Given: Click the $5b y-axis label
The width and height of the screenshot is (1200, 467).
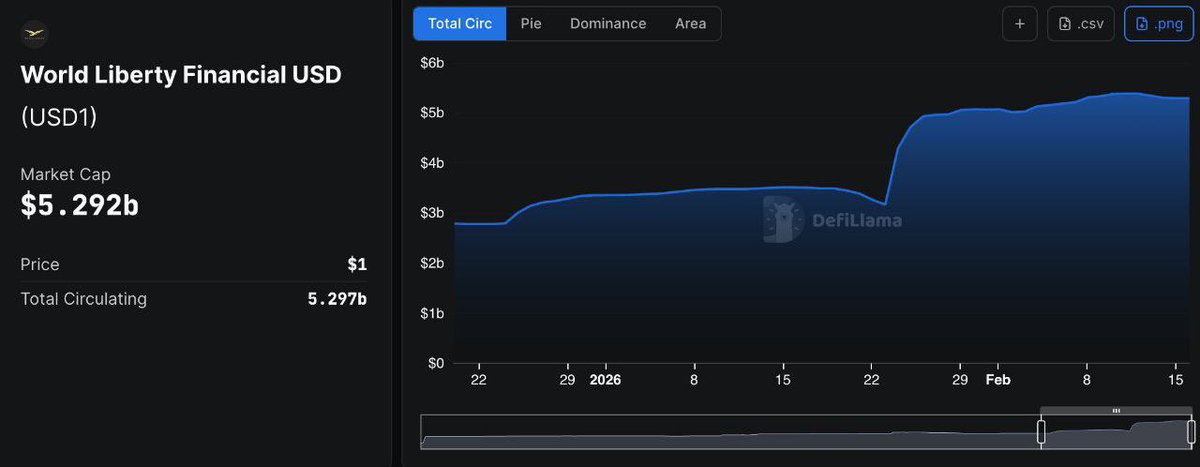Looking at the screenshot, I should tap(431, 113).
